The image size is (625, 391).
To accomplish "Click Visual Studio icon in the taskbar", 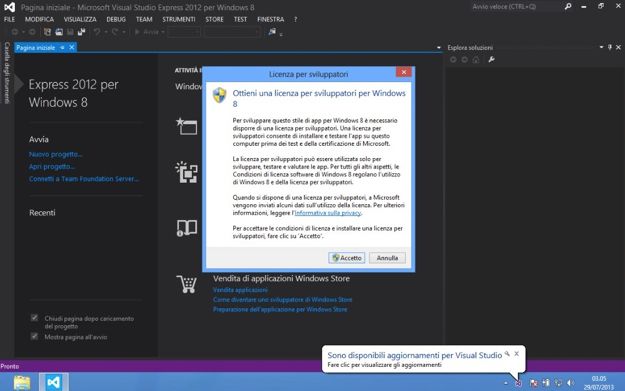I will tap(53, 383).
